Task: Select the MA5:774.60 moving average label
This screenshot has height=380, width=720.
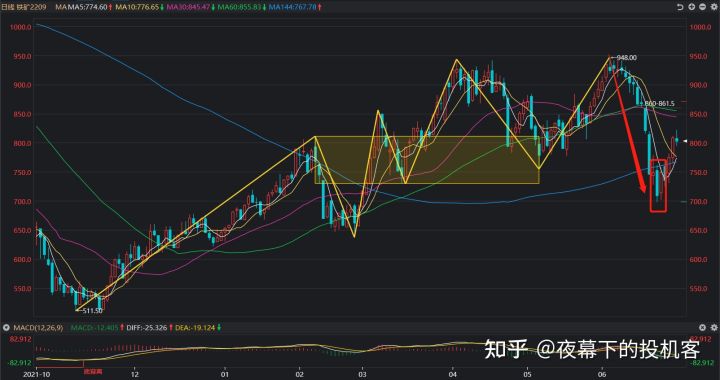Action: coord(87,7)
